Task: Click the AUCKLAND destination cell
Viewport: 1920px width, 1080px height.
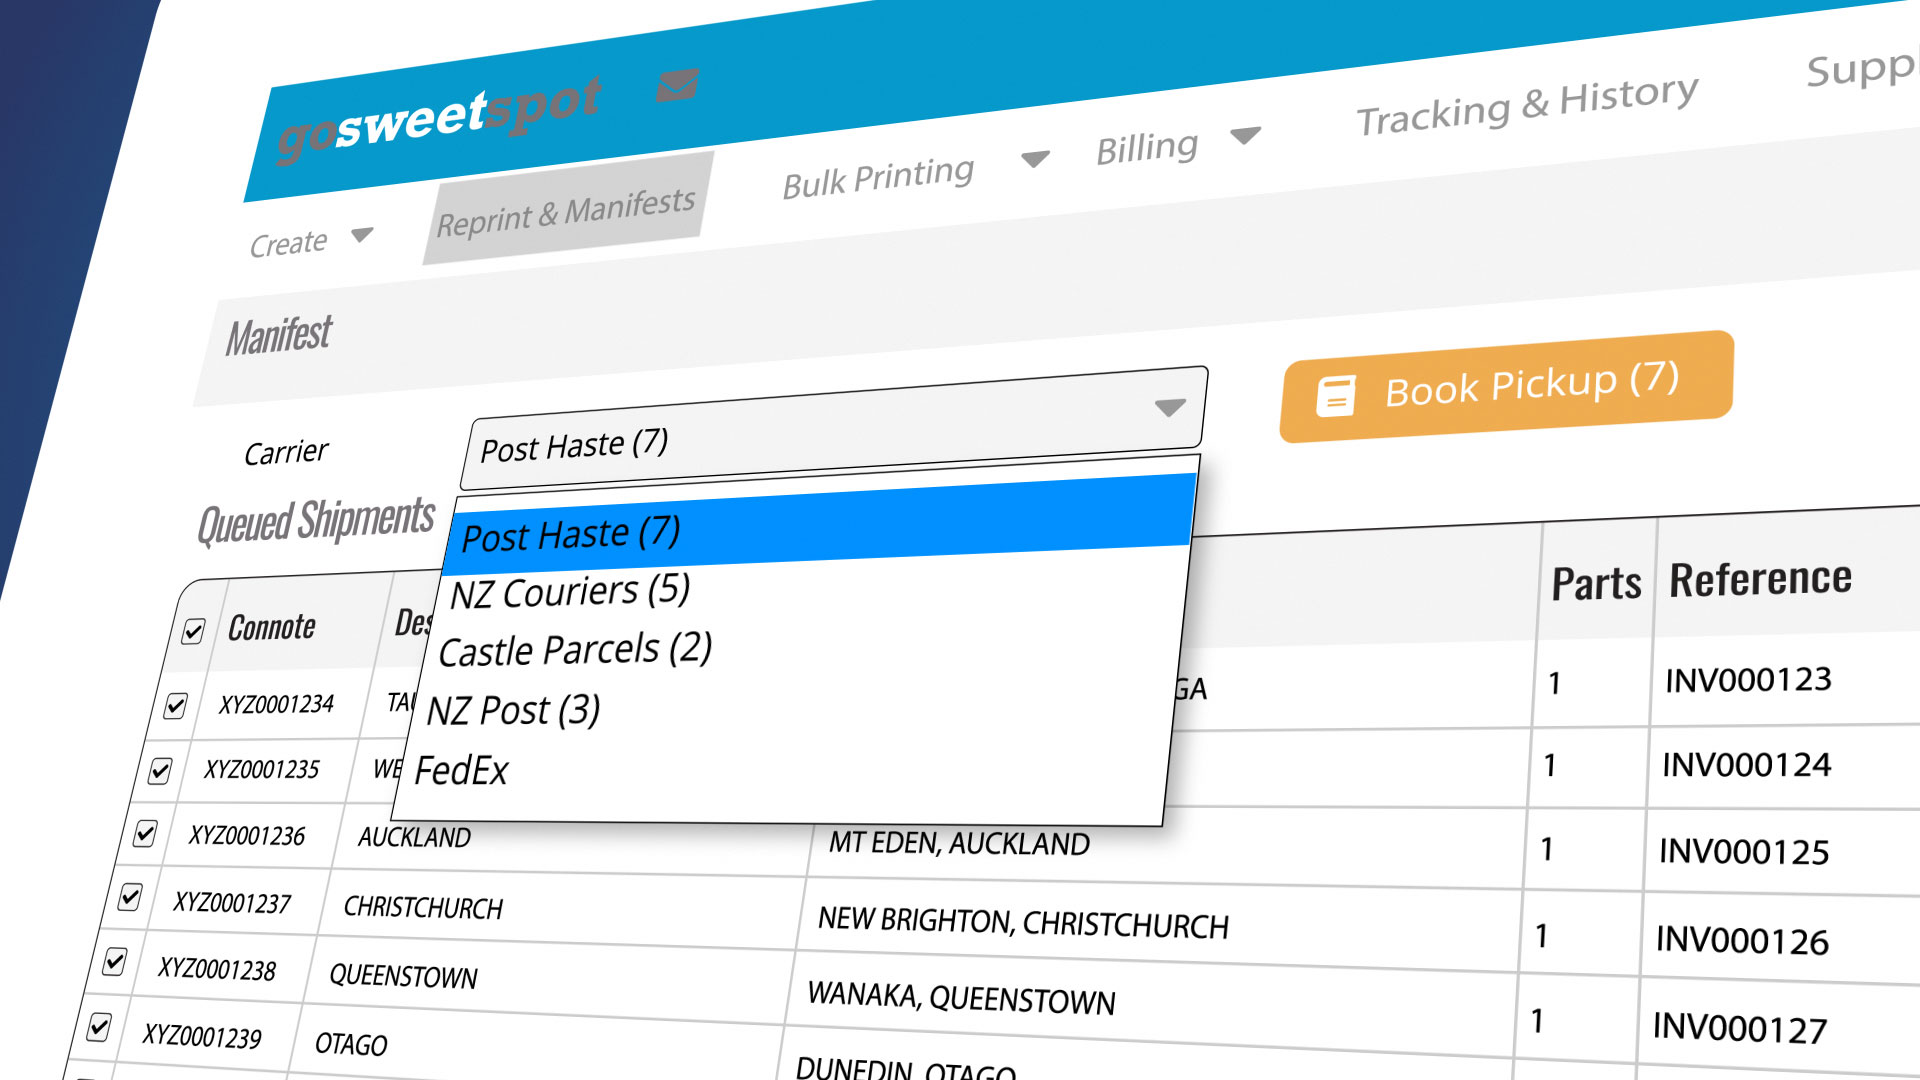Action: (x=414, y=837)
